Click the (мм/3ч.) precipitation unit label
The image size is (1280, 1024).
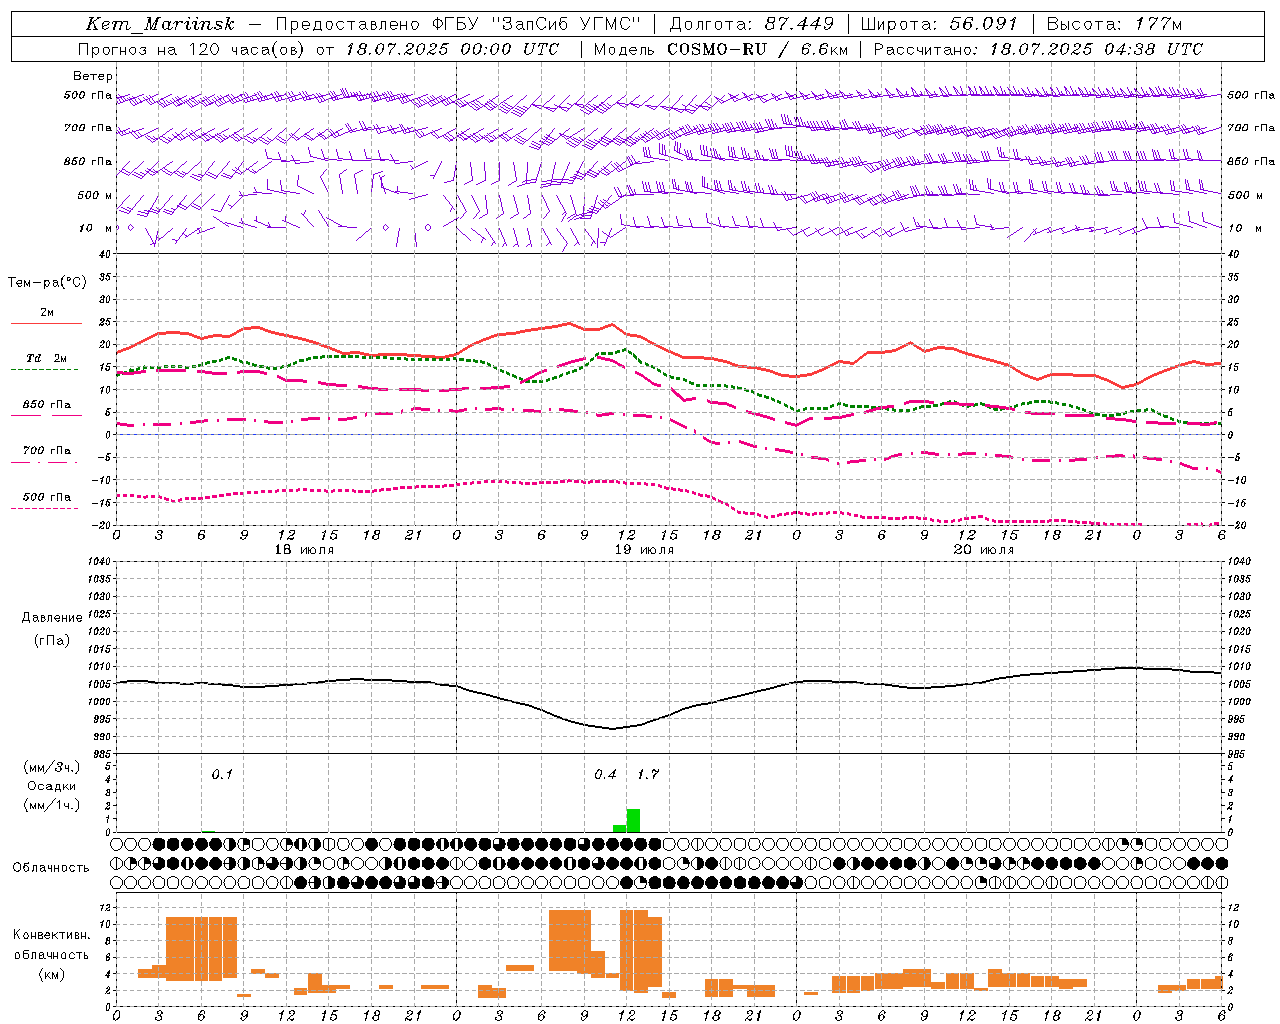[x=52, y=767]
